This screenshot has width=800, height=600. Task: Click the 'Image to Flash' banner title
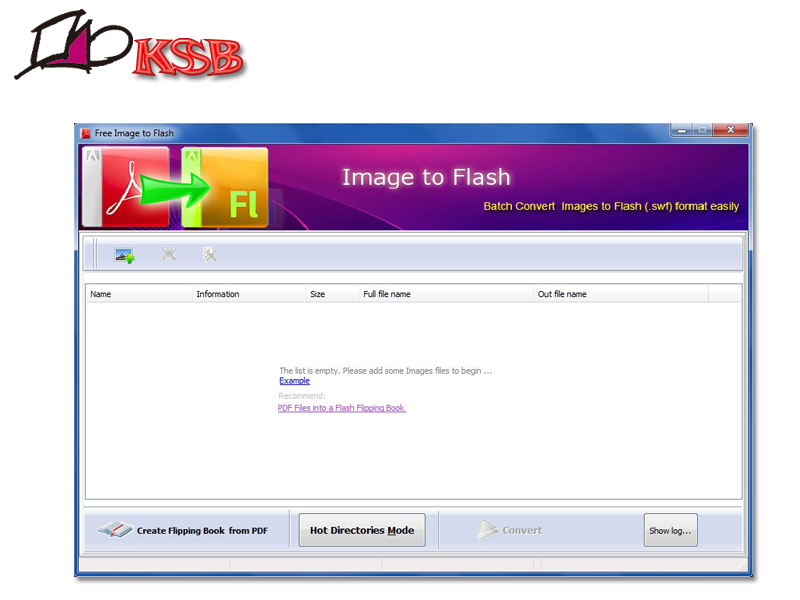[426, 177]
